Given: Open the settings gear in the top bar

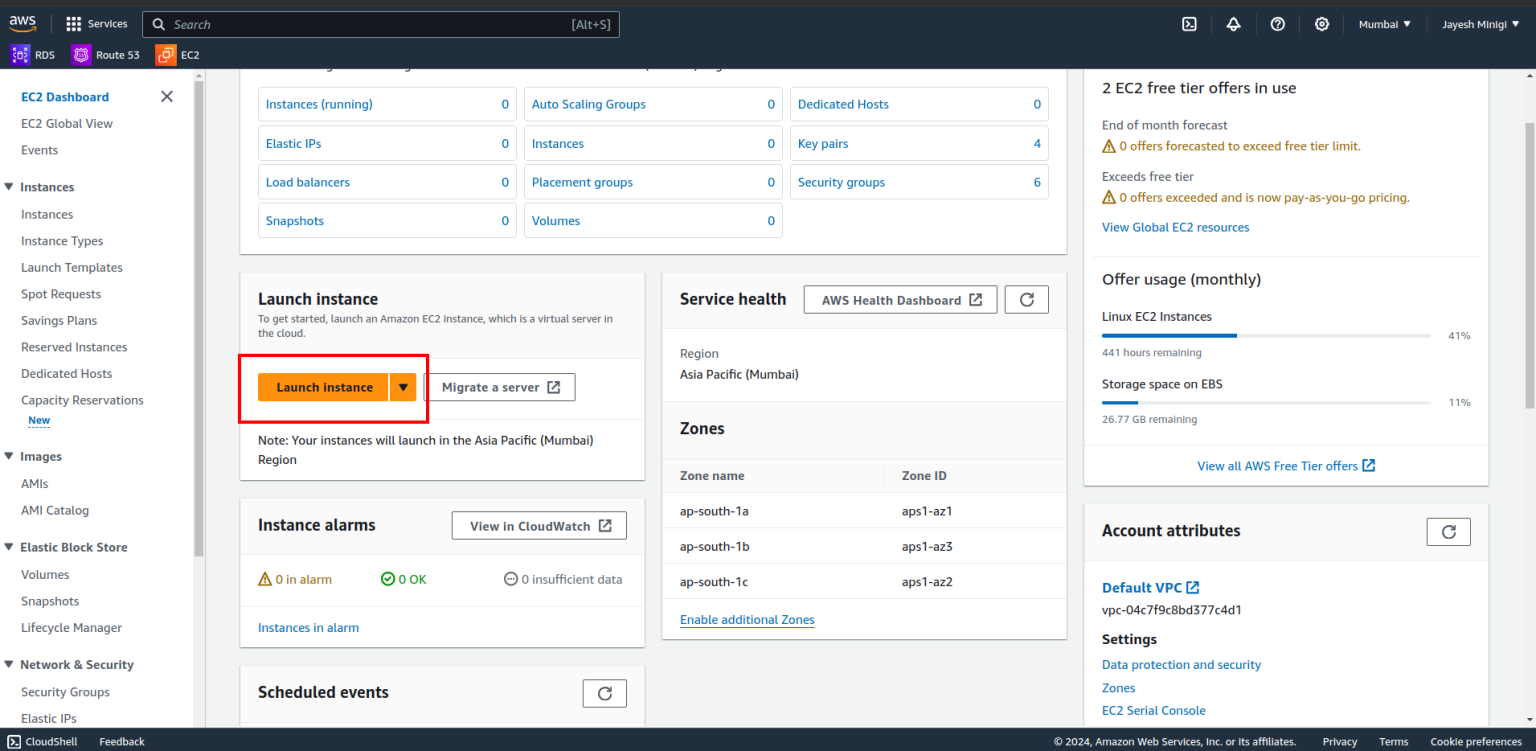Looking at the screenshot, I should coord(1321,23).
